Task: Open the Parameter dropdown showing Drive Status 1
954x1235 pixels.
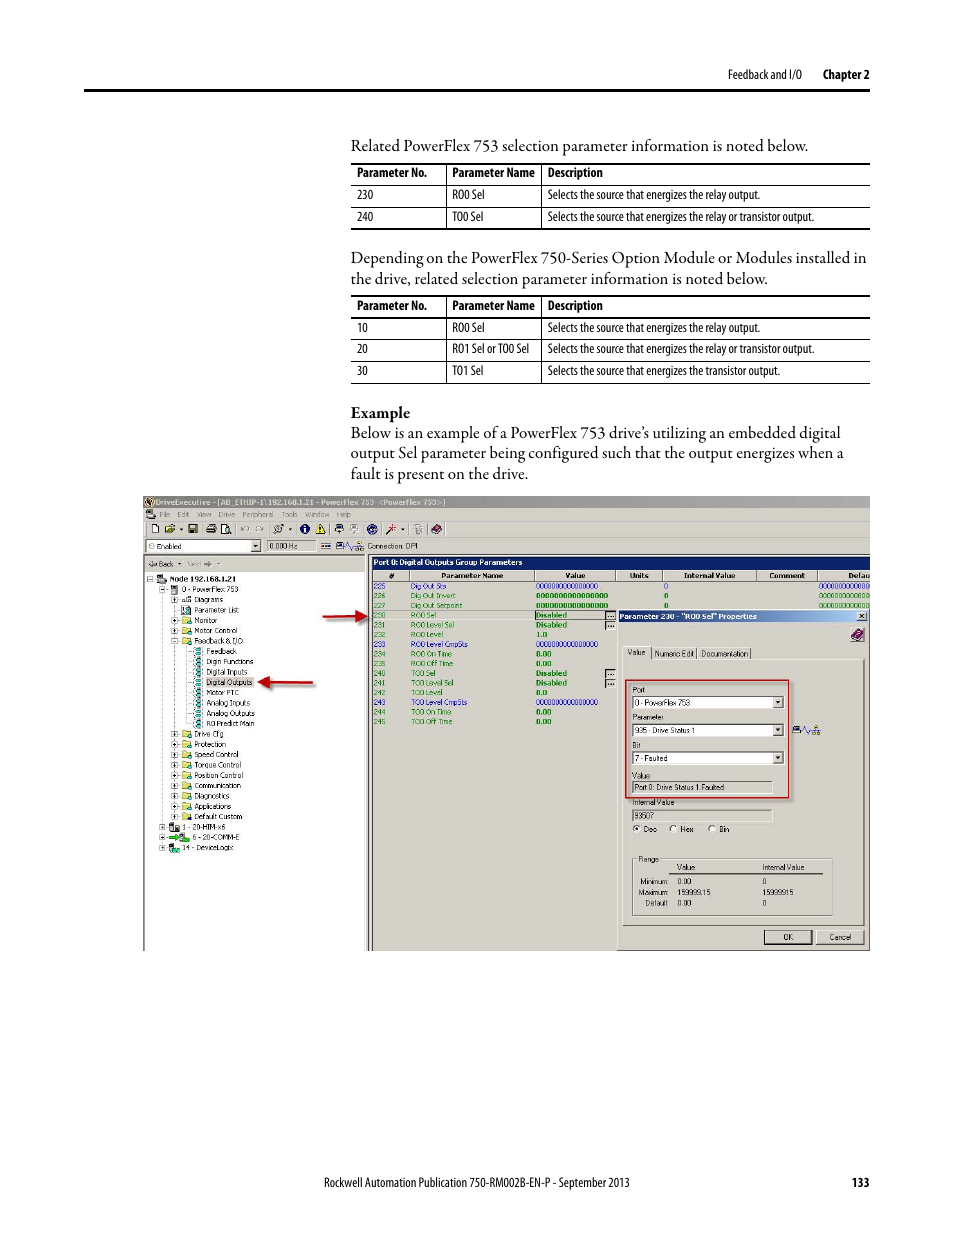Action: click(x=778, y=731)
